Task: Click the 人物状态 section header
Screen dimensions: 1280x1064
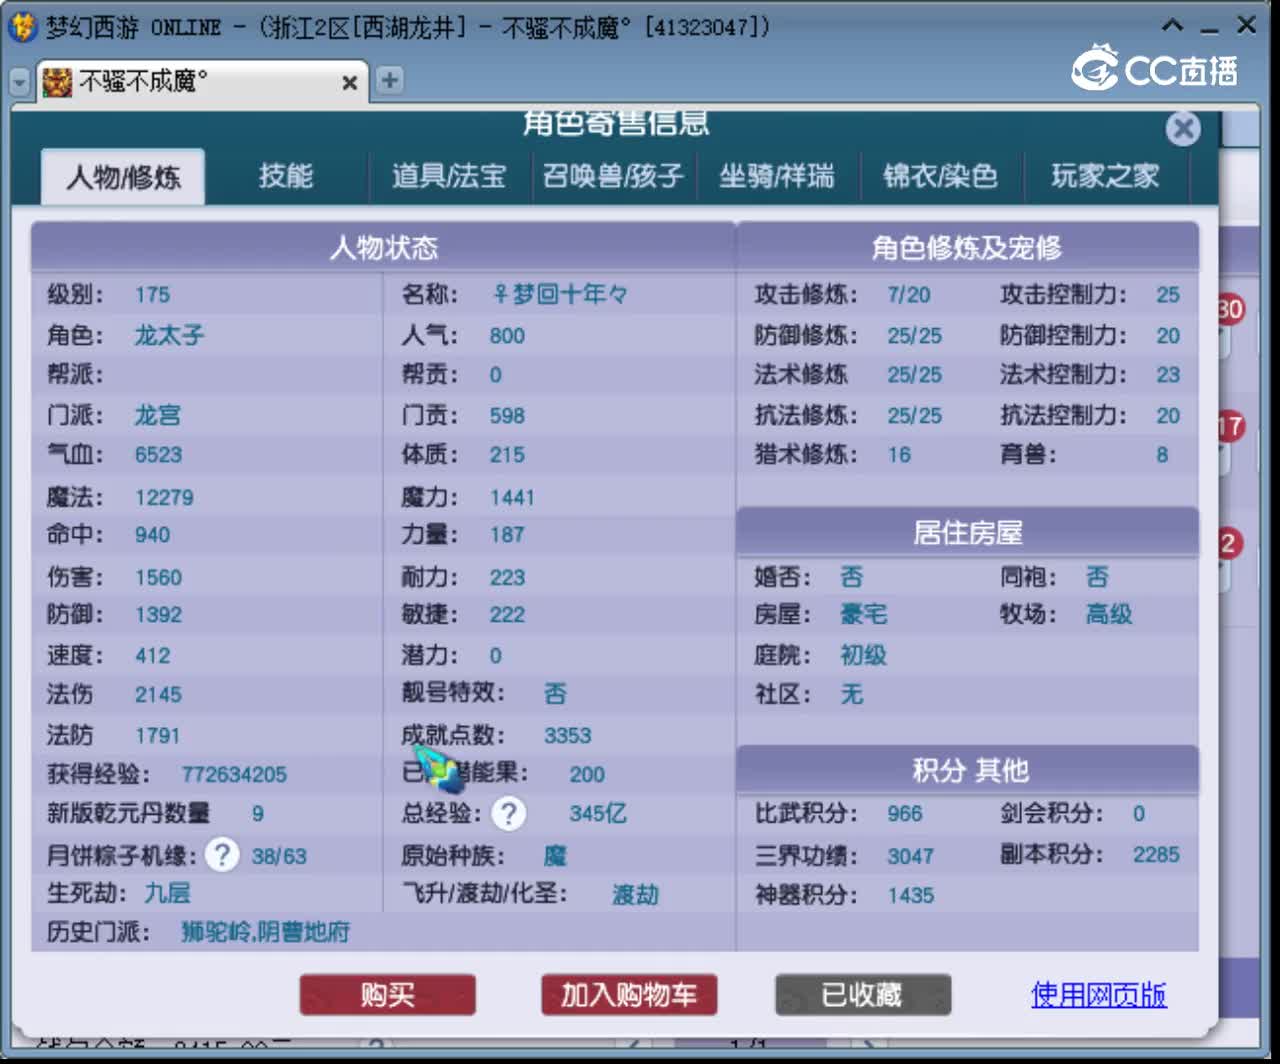Action: pos(383,247)
